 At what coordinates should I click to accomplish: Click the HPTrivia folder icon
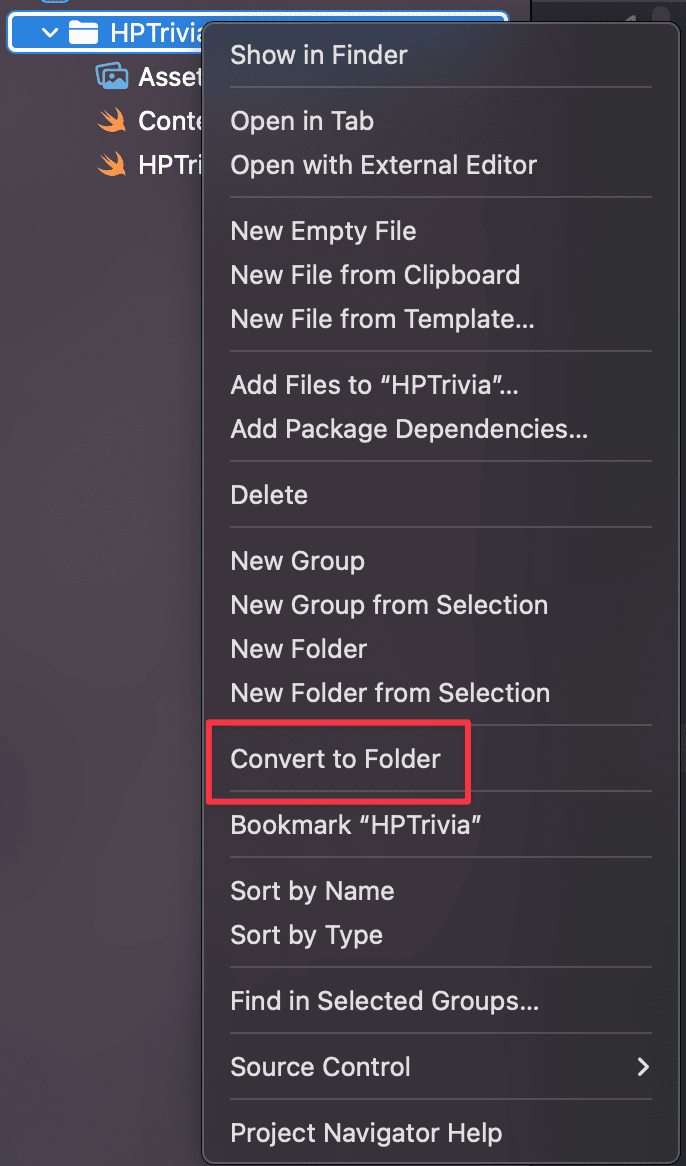tap(82, 33)
